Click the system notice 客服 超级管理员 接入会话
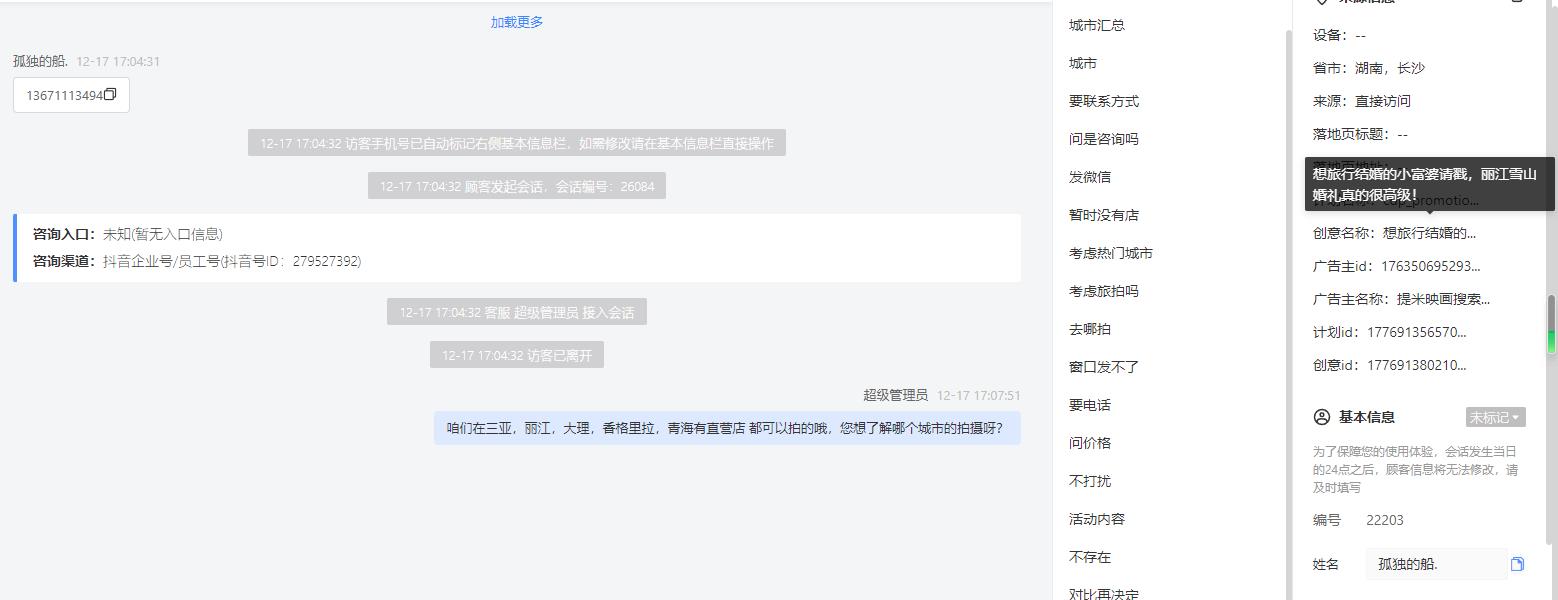The width and height of the screenshot is (1558, 600). click(x=517, y=312)
